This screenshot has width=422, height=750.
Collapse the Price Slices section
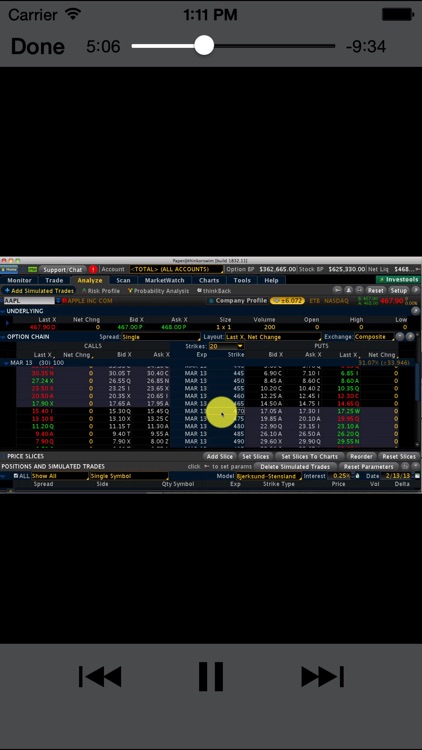(4, 456)
